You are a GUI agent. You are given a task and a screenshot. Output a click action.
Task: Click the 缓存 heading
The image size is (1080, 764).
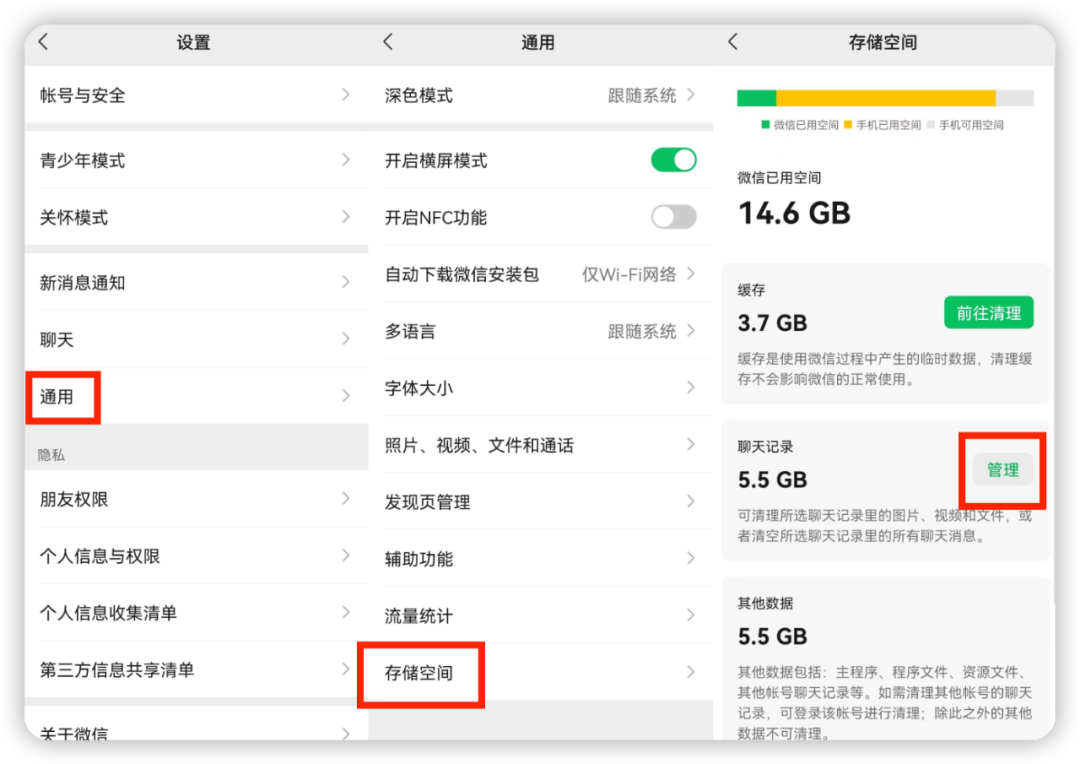751,290
